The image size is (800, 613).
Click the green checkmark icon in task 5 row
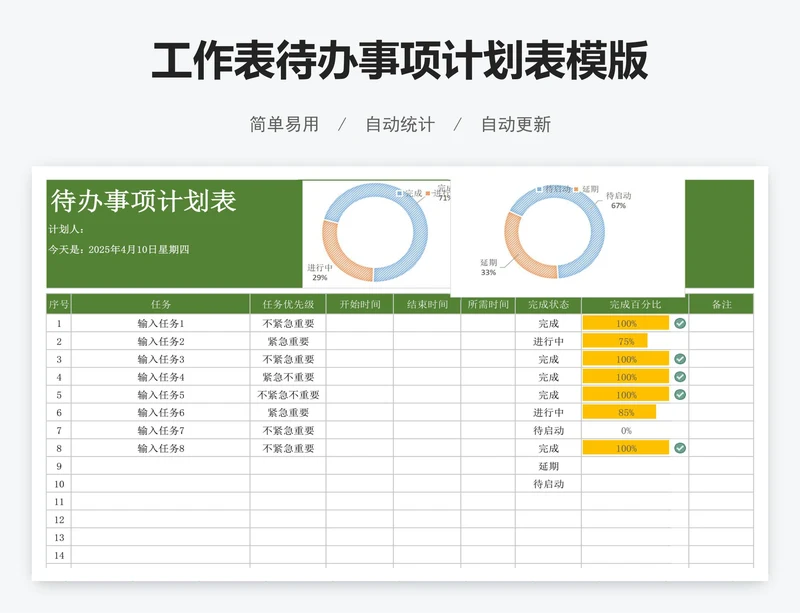680,395
